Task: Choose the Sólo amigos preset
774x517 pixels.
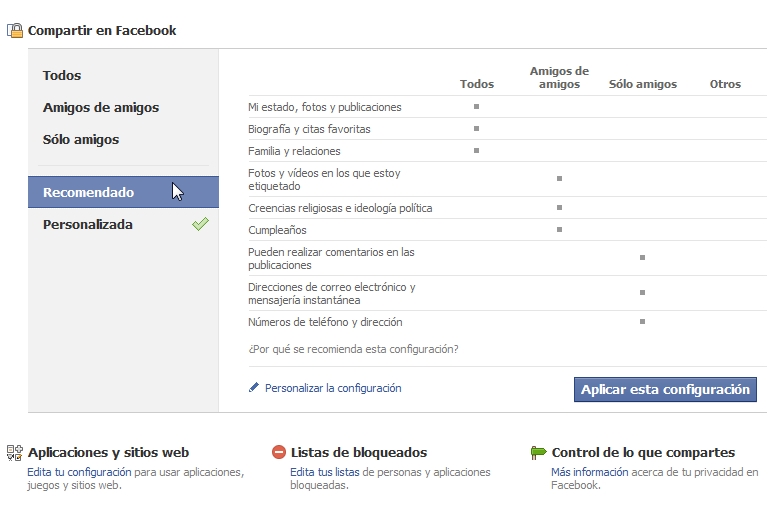Action: (x=81, y=140)
